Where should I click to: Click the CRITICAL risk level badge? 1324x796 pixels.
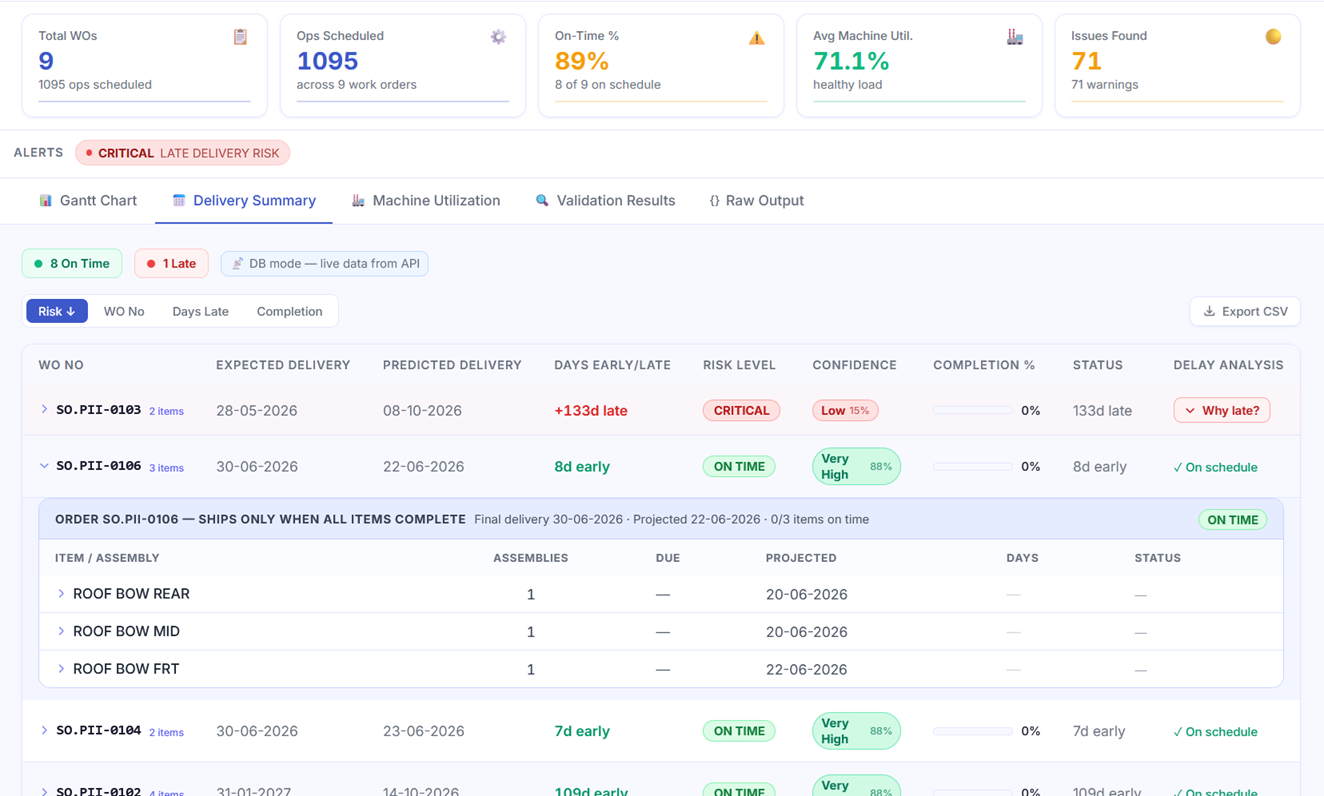click(741, 410)
